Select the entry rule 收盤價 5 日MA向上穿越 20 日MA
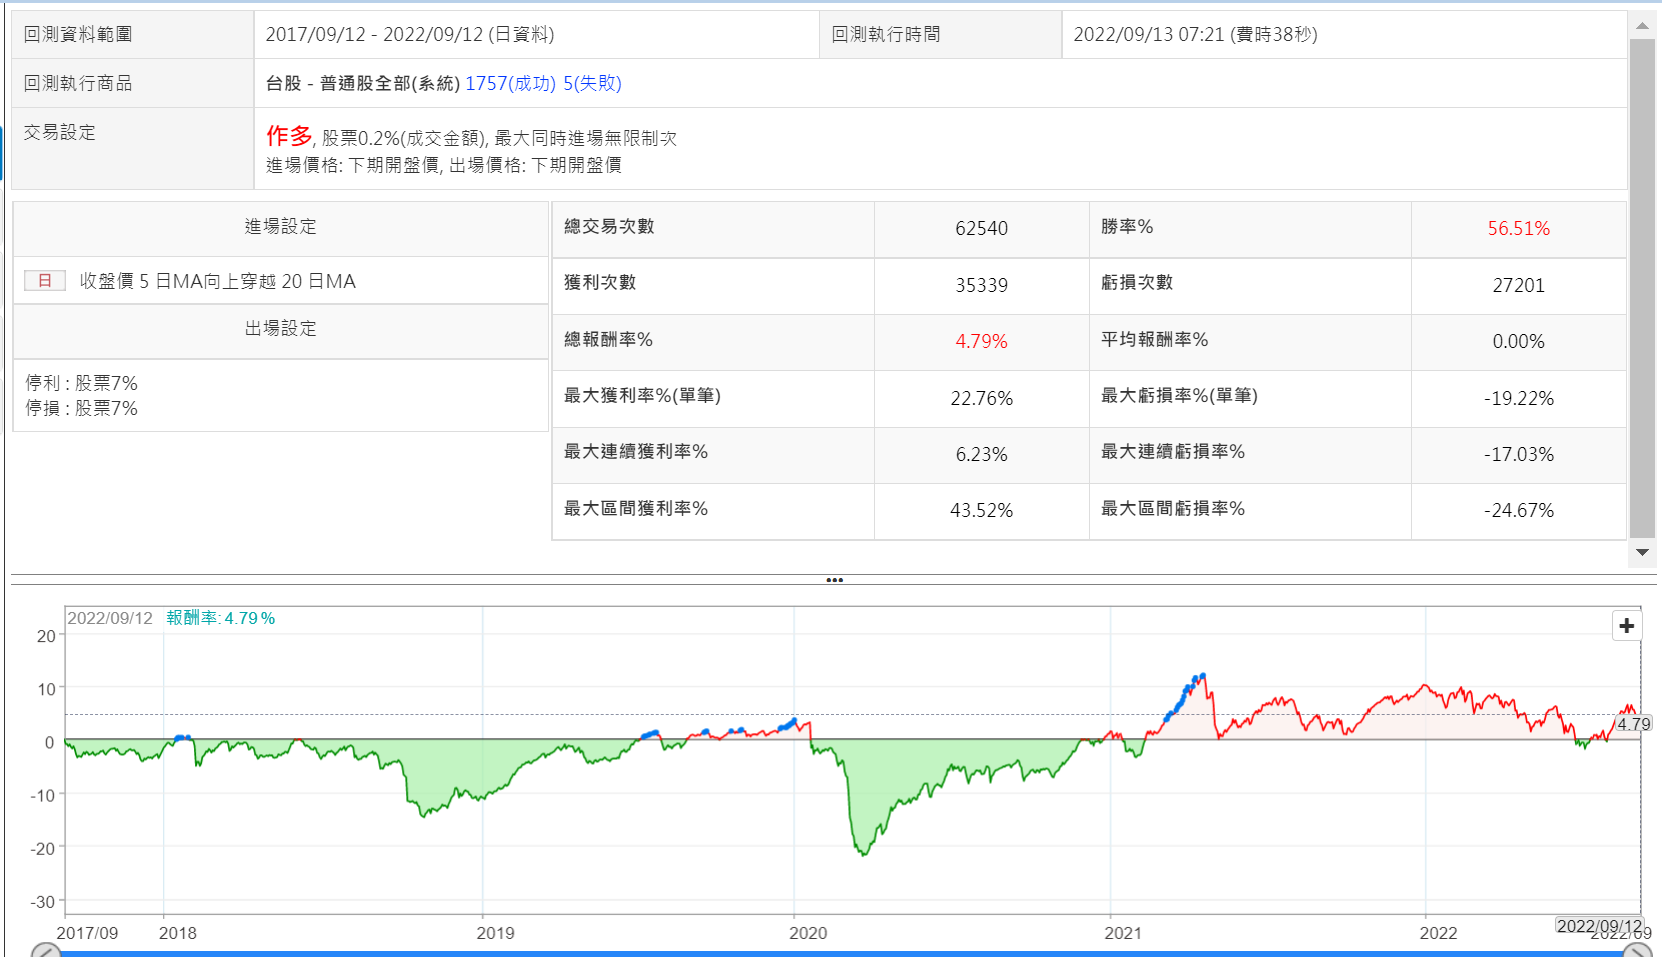 click(217, 282)
